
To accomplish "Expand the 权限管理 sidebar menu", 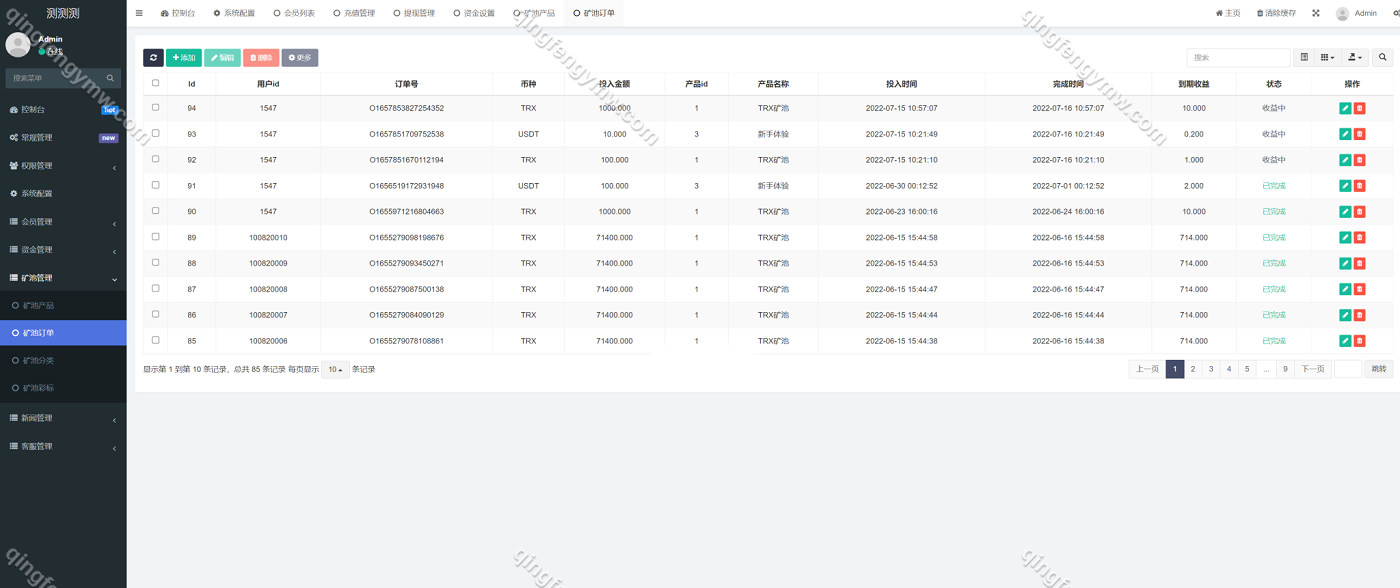I will pos(63,166).
